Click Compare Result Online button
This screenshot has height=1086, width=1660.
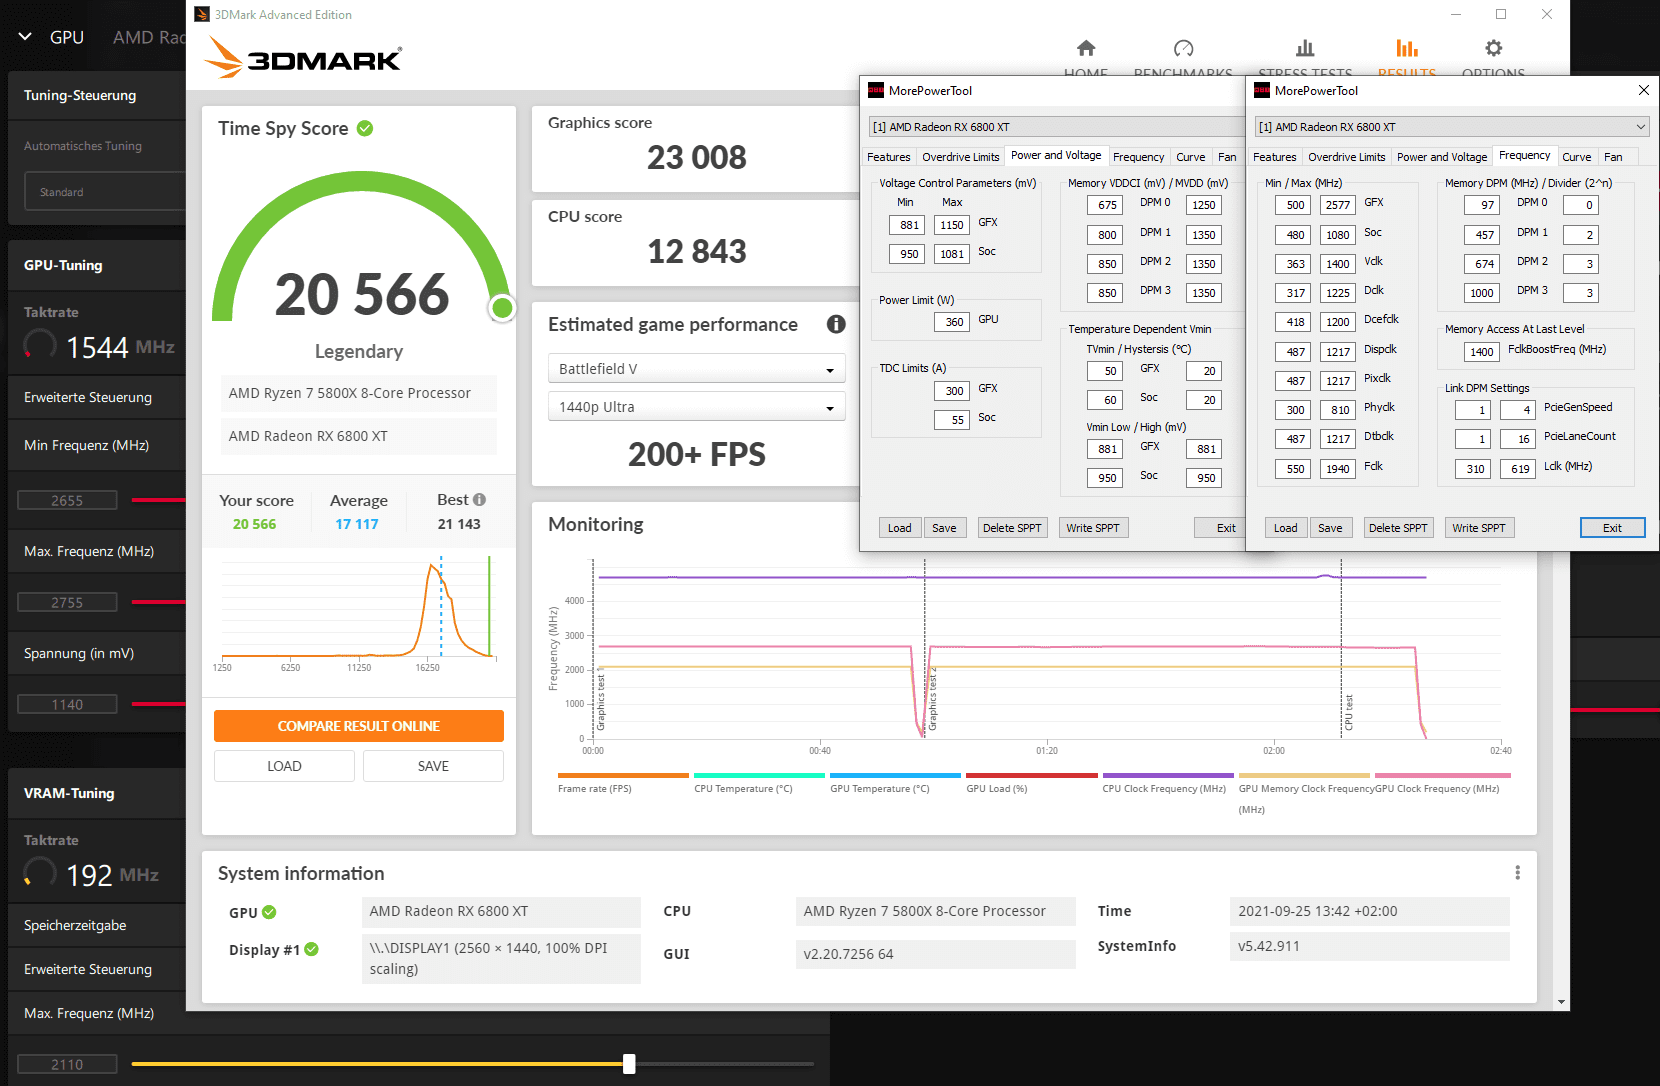pos(359,726)
